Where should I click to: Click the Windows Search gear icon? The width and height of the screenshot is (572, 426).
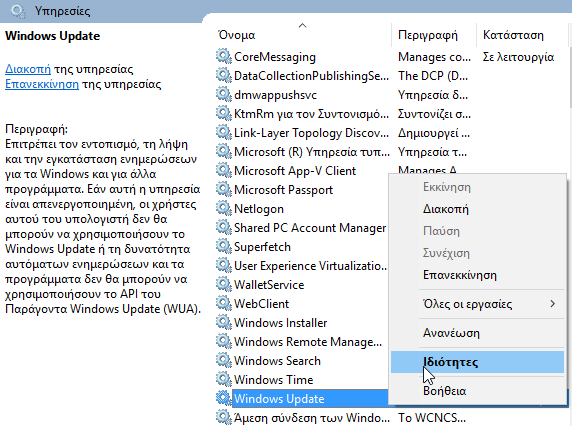pos(224,360)
